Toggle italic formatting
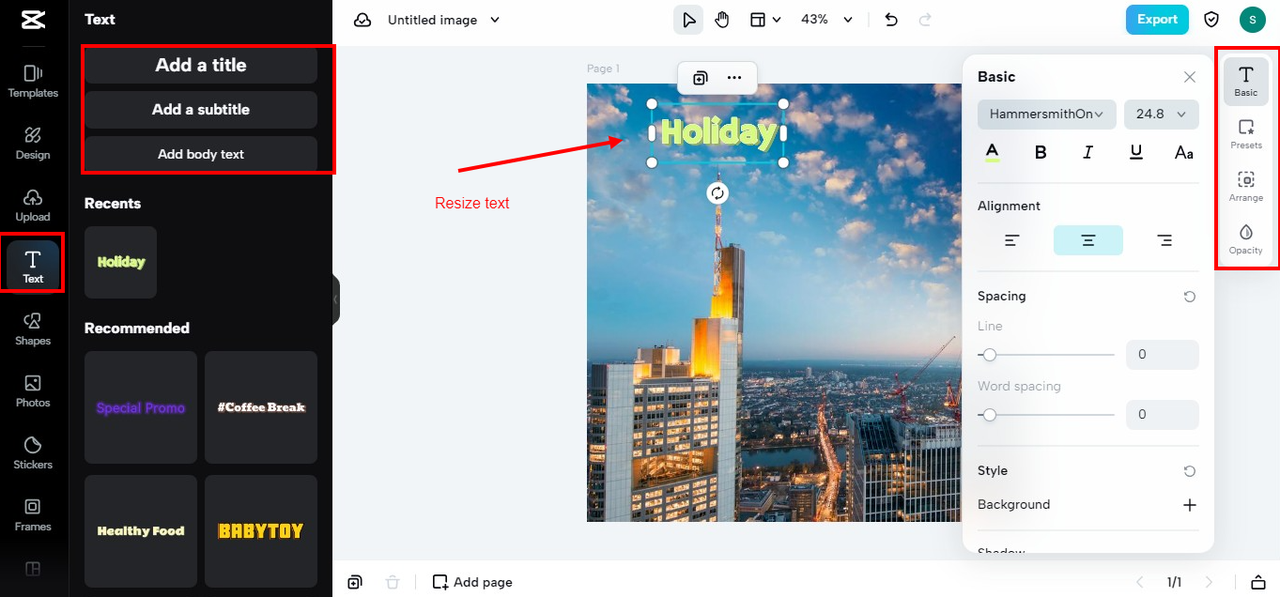The height and width of the screenshot is (597, 1280). (1088, 152)
